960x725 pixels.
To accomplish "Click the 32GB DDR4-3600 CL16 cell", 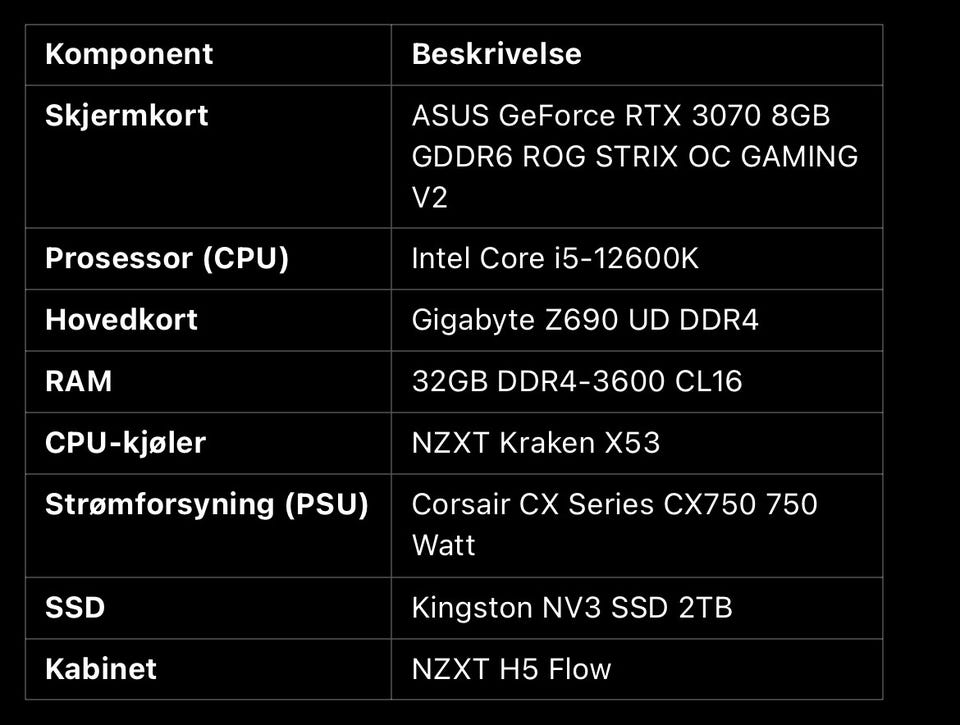I will [577, 381].
